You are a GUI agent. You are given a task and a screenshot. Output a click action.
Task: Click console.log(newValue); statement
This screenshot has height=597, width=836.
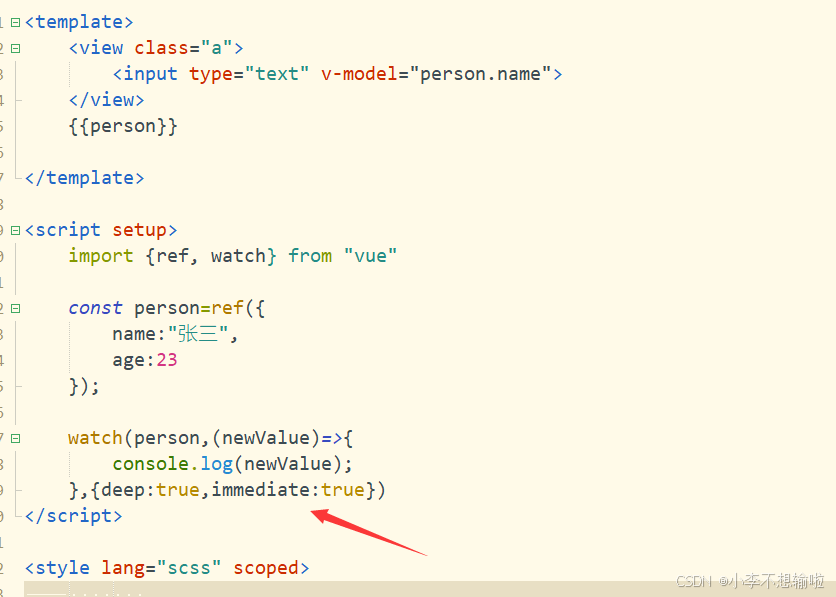pos(232,464)
